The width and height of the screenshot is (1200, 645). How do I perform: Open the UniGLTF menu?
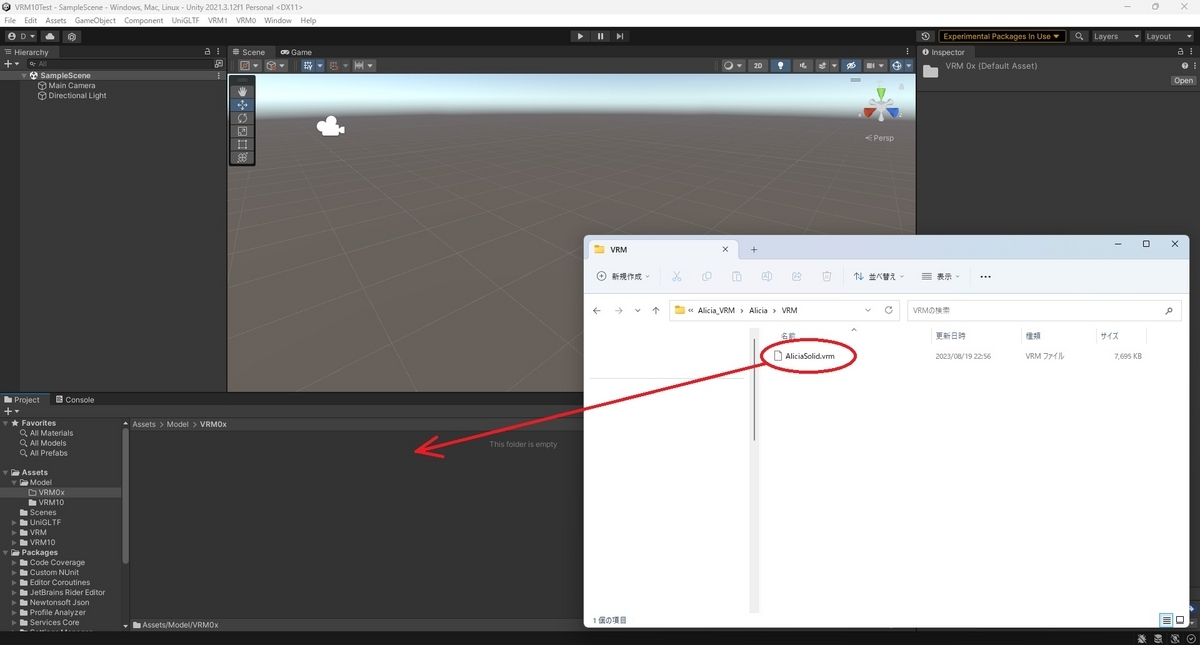tap(186, 20)
